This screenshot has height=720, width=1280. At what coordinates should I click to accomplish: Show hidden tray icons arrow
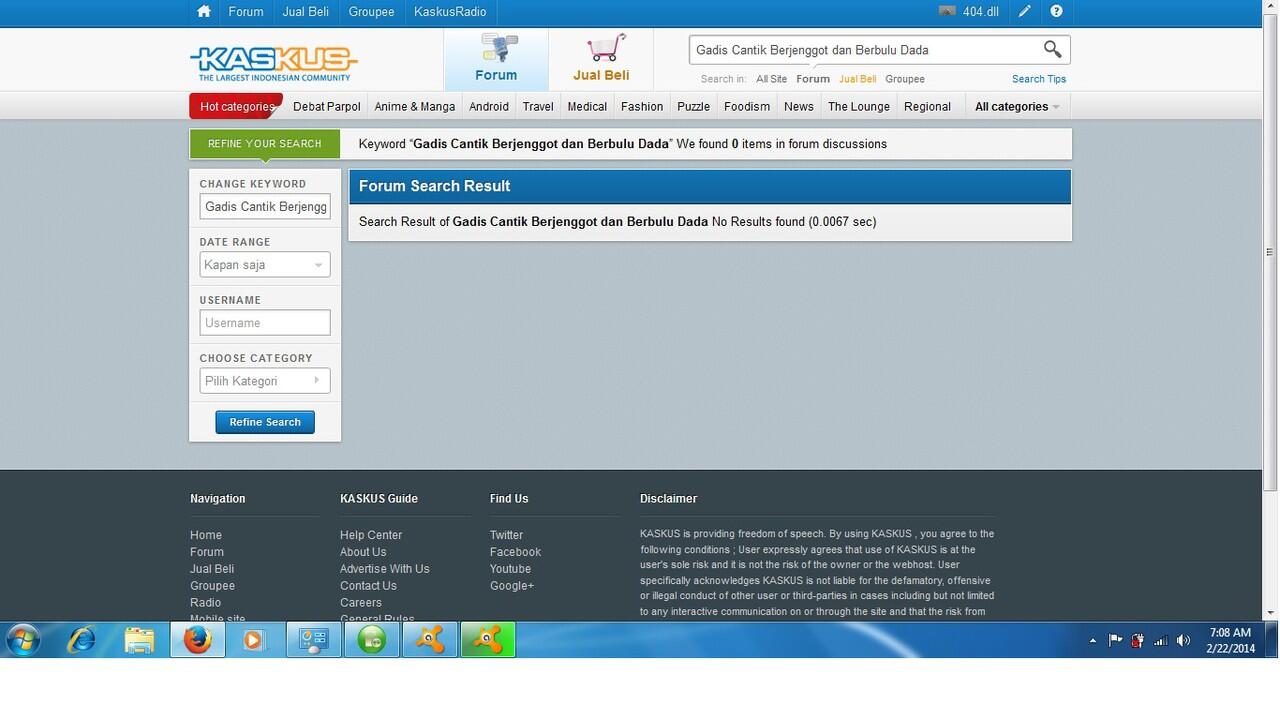(x=1093, y=640)
